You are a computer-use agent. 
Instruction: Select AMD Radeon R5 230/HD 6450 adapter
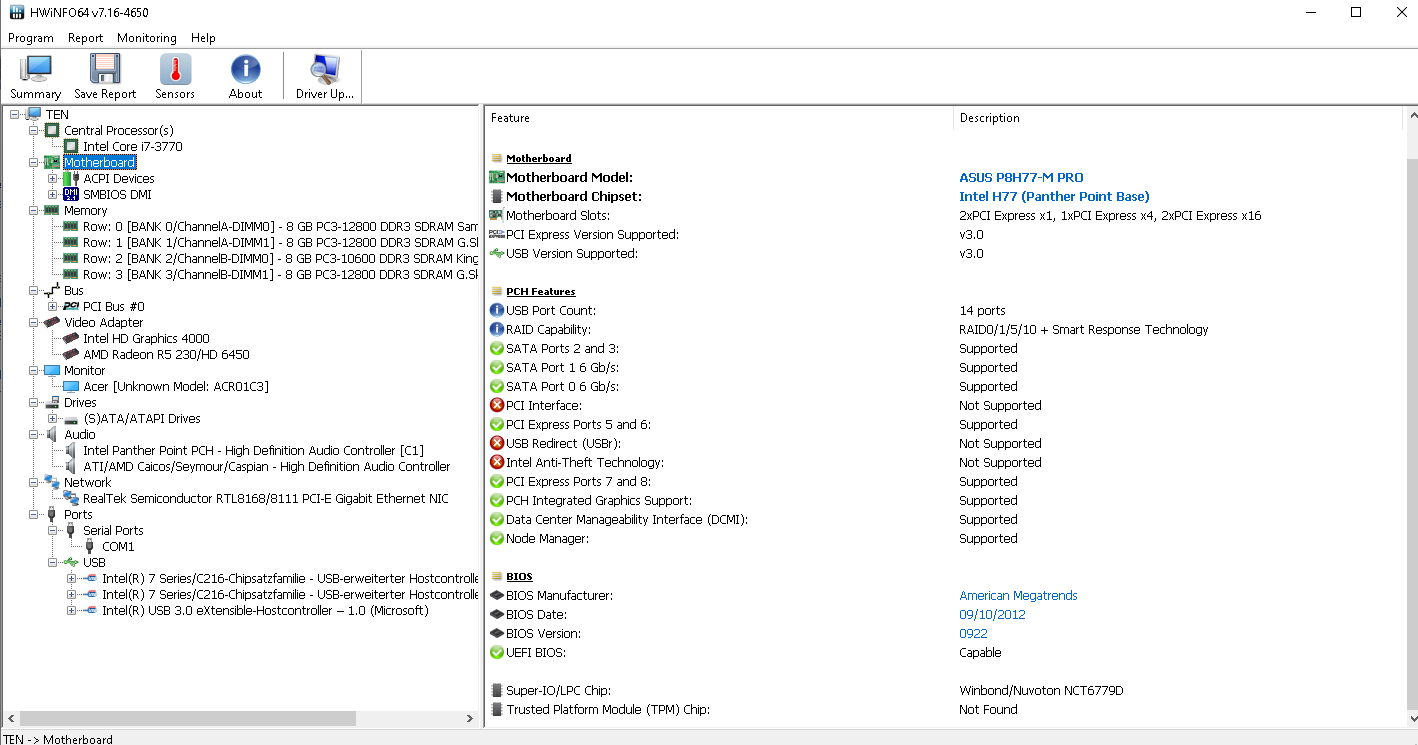point(166,355)
